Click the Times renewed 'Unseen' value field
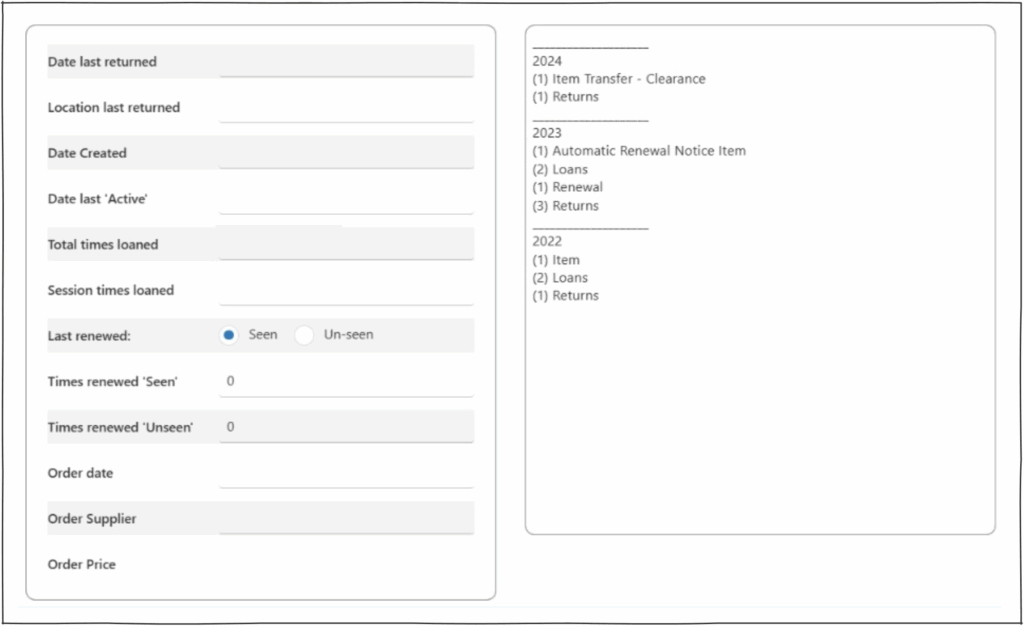Screen dimensions: 1024x626 point(346,427)
